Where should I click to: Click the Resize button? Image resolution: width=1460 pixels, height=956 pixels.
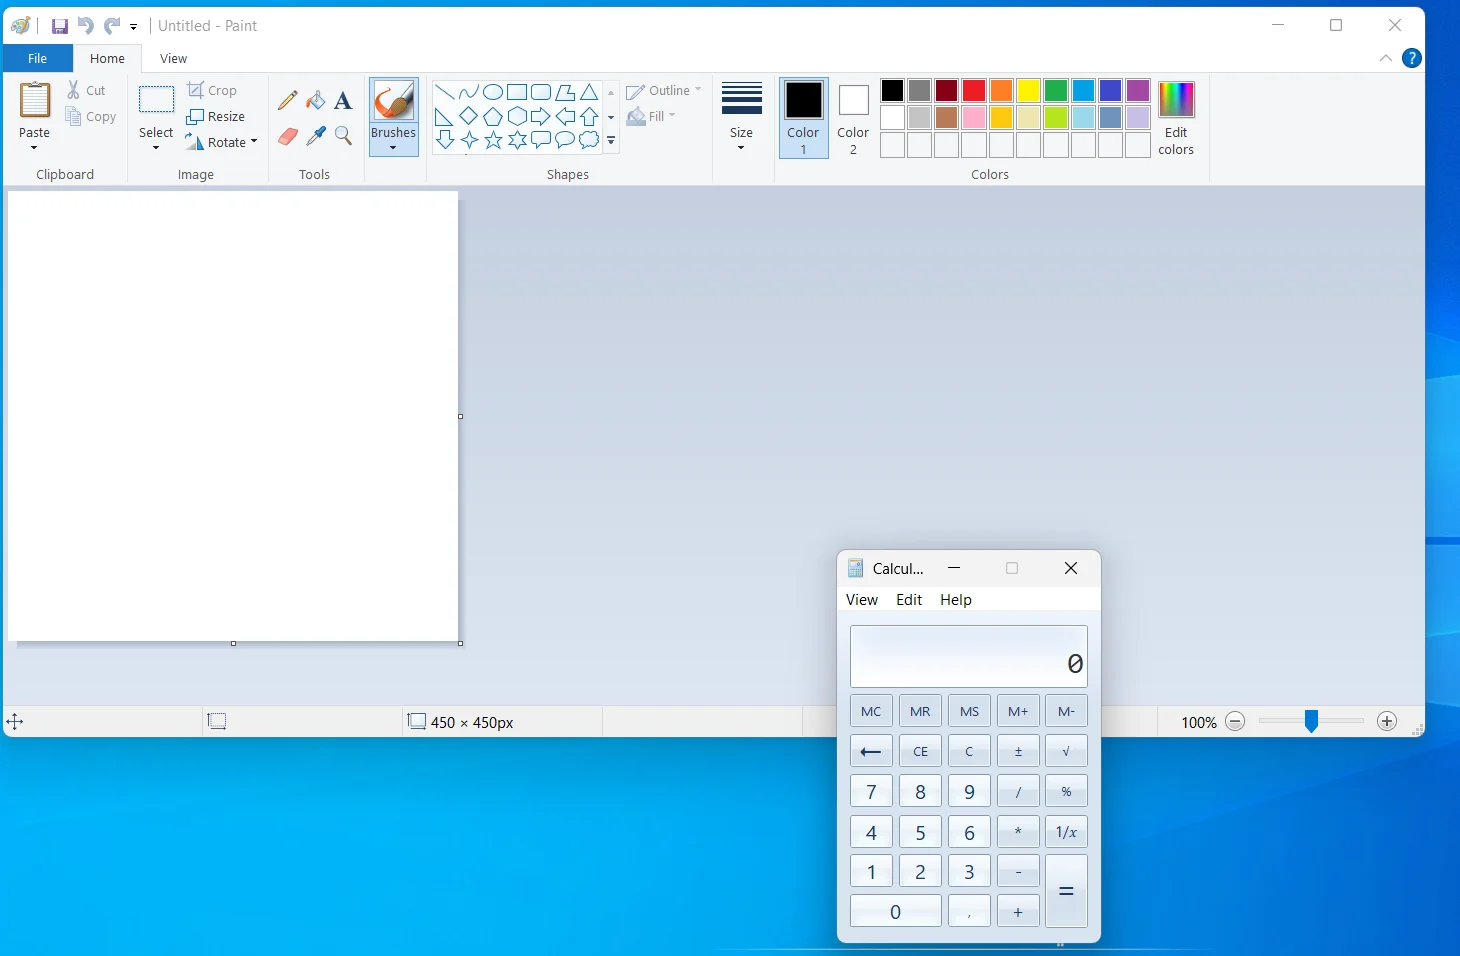pyautogui.click(x=216, y=116)
